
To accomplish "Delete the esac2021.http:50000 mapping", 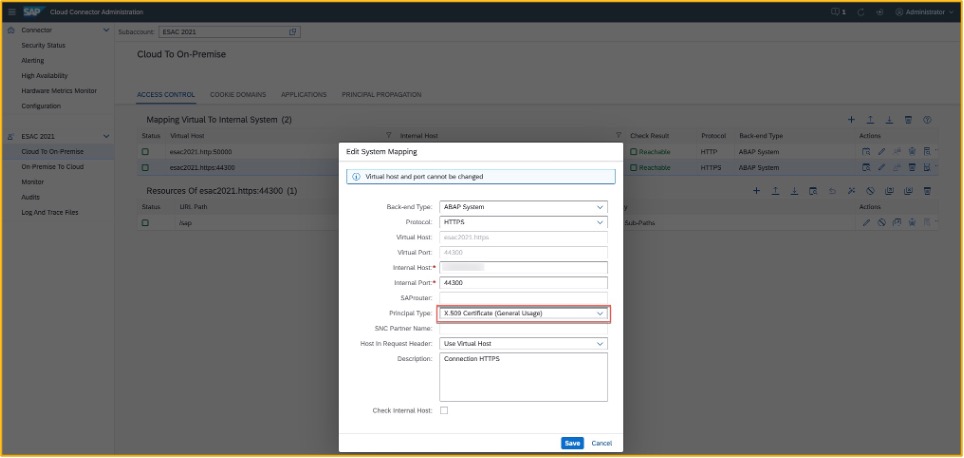I will point(912,151).
